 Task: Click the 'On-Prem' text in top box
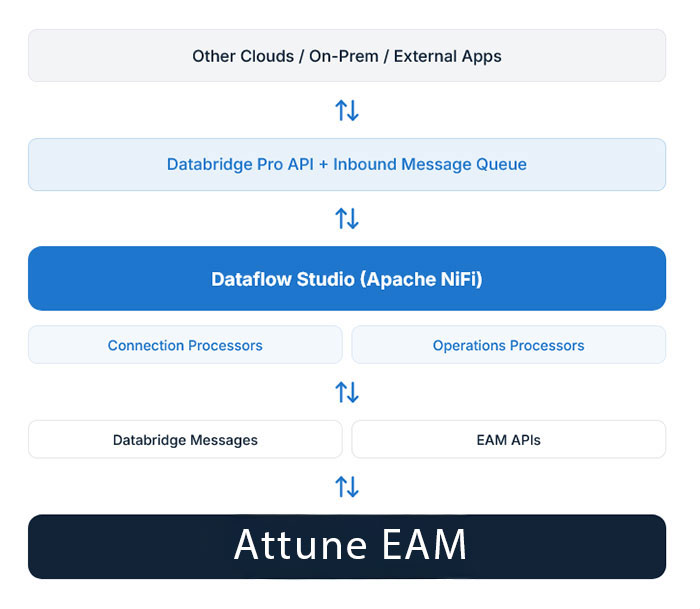click(343, 56)
